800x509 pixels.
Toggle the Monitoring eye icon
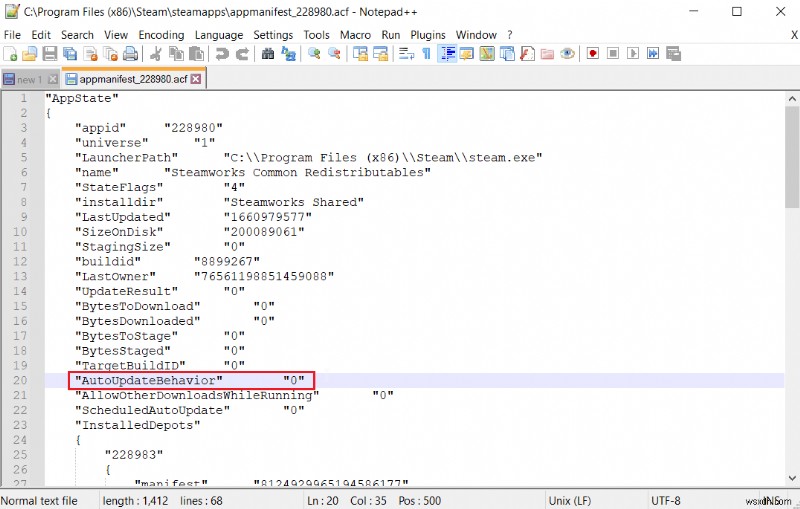coord(567,54)
